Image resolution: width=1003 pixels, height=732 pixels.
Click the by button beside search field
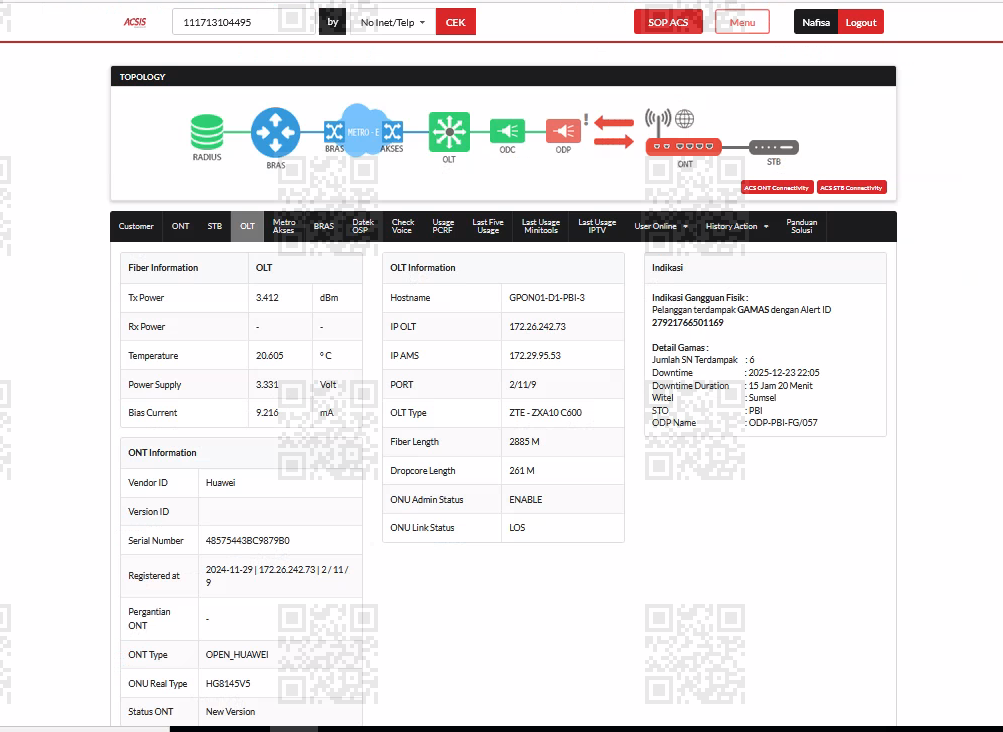click(x=333, y=22)
